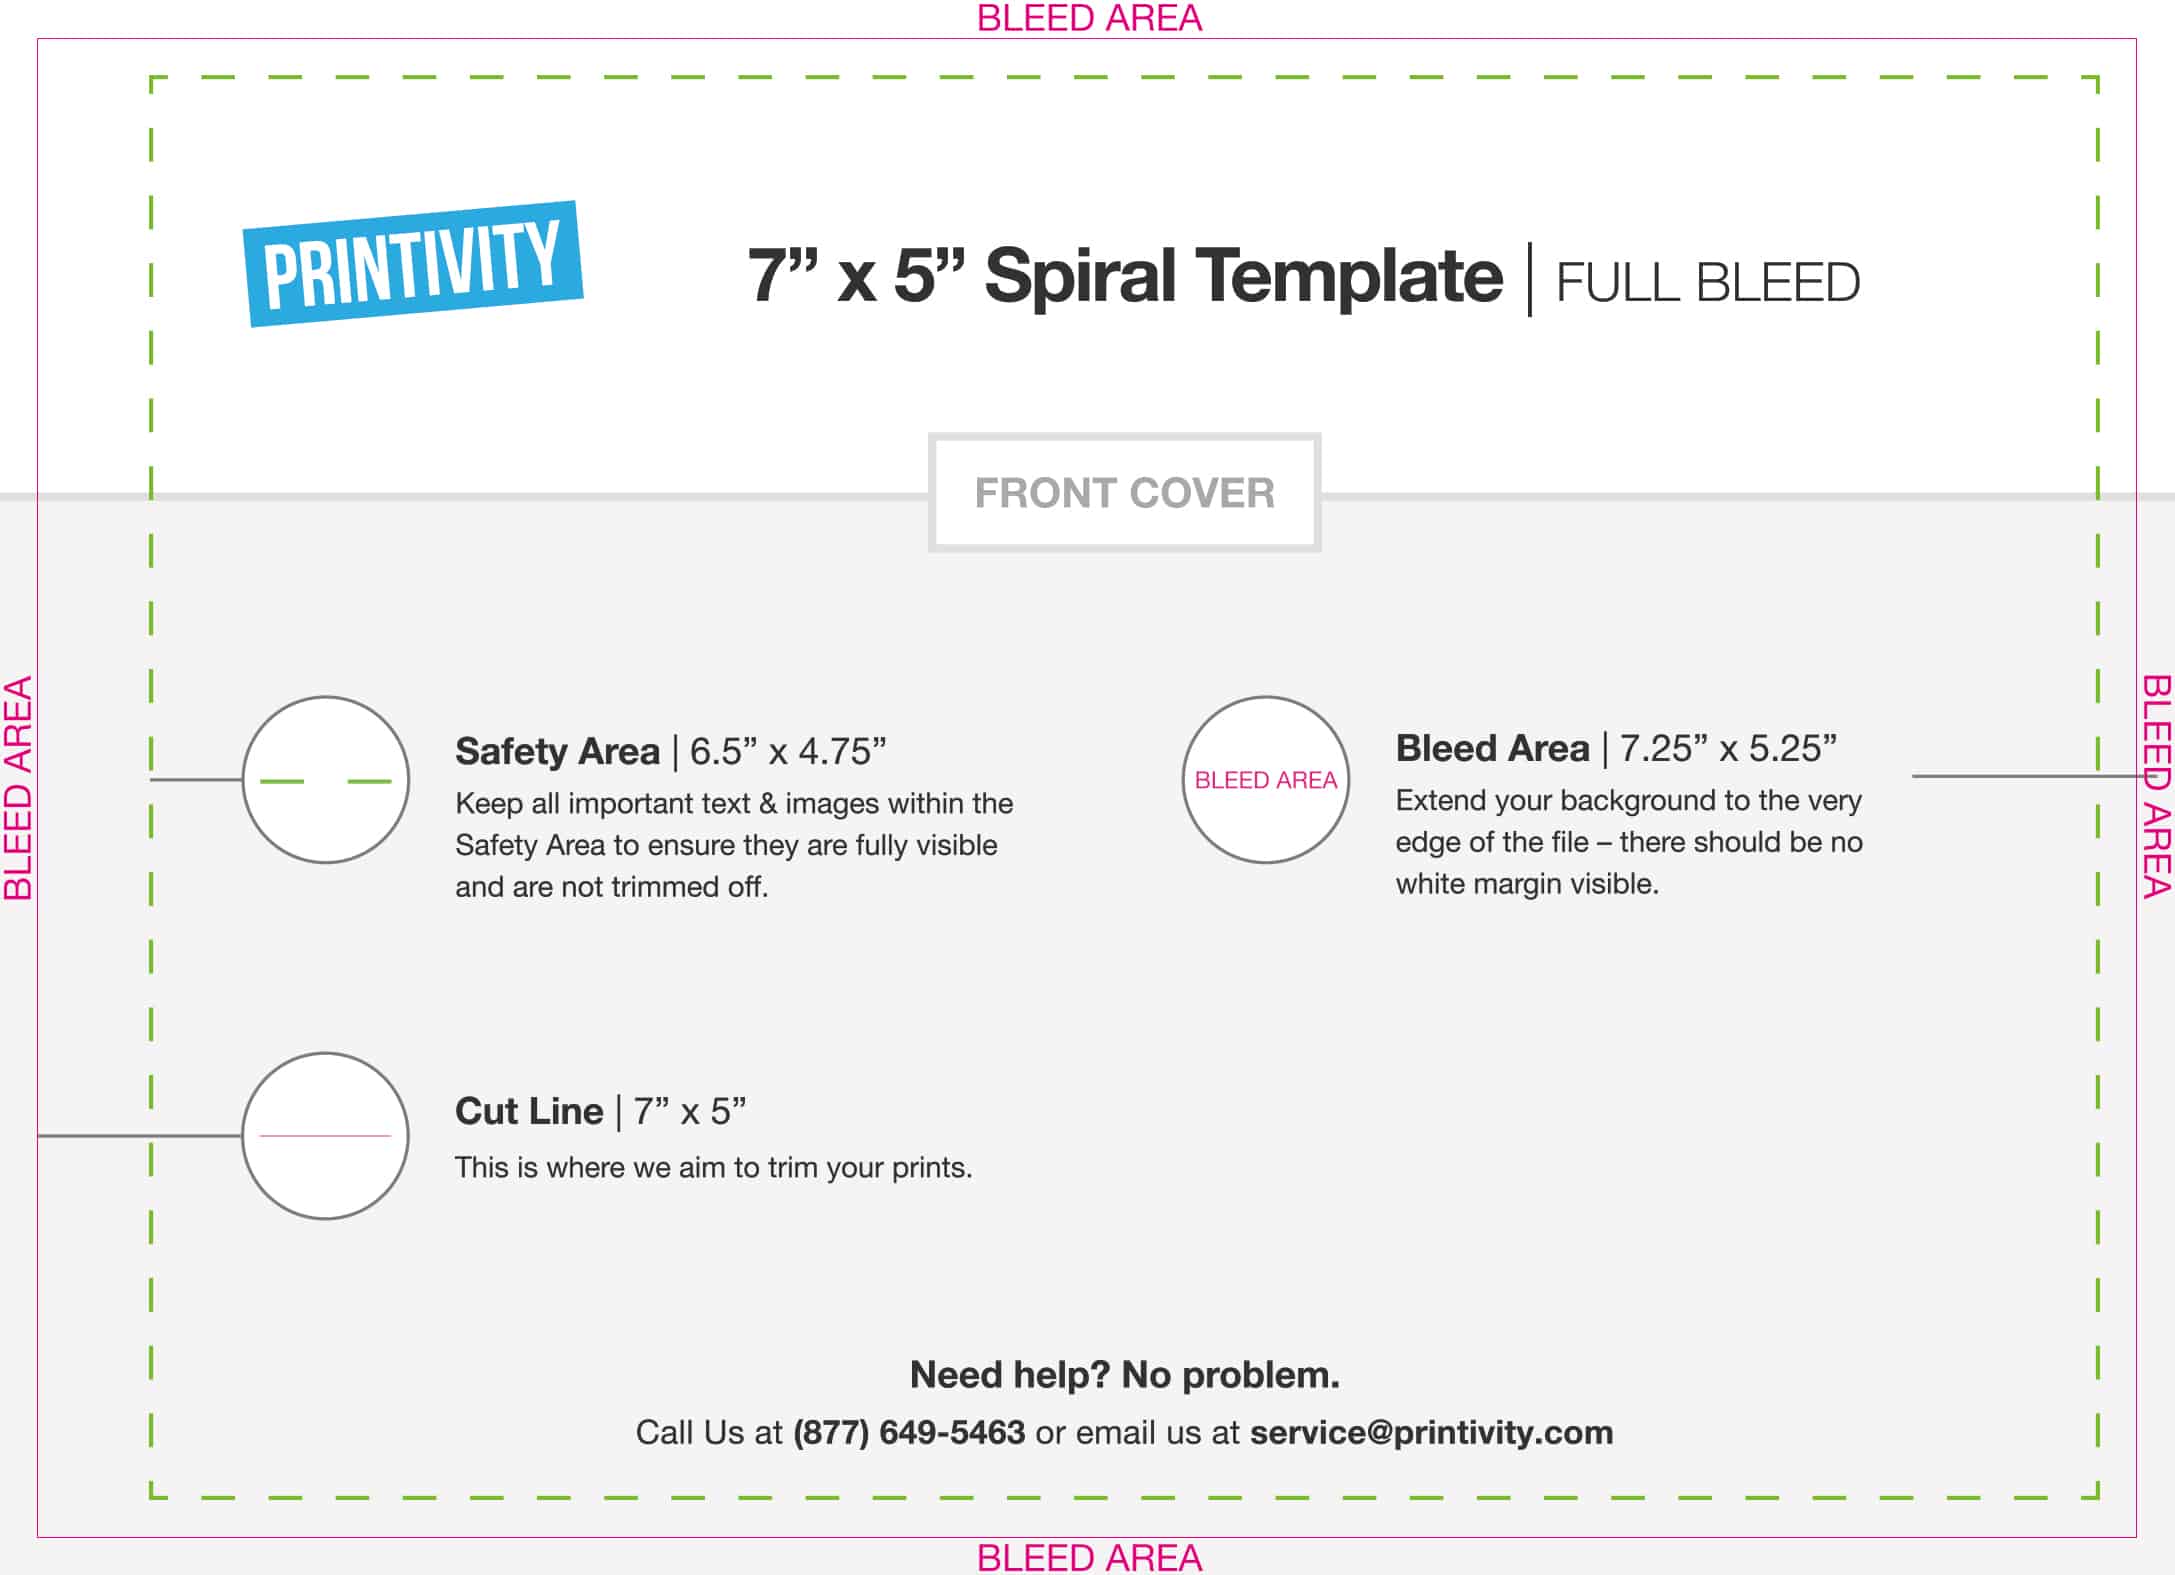
Task: Click the '7" x 5" Spiral Template' title
Action: click(1125, 276)
